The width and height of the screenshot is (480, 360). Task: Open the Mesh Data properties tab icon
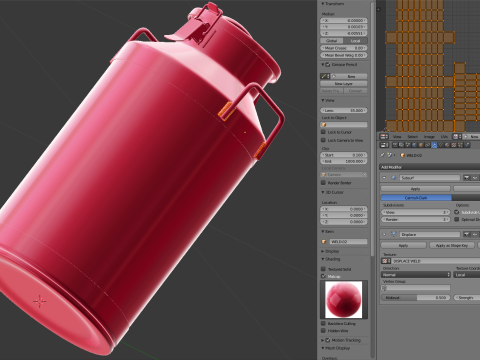[441, 145]
